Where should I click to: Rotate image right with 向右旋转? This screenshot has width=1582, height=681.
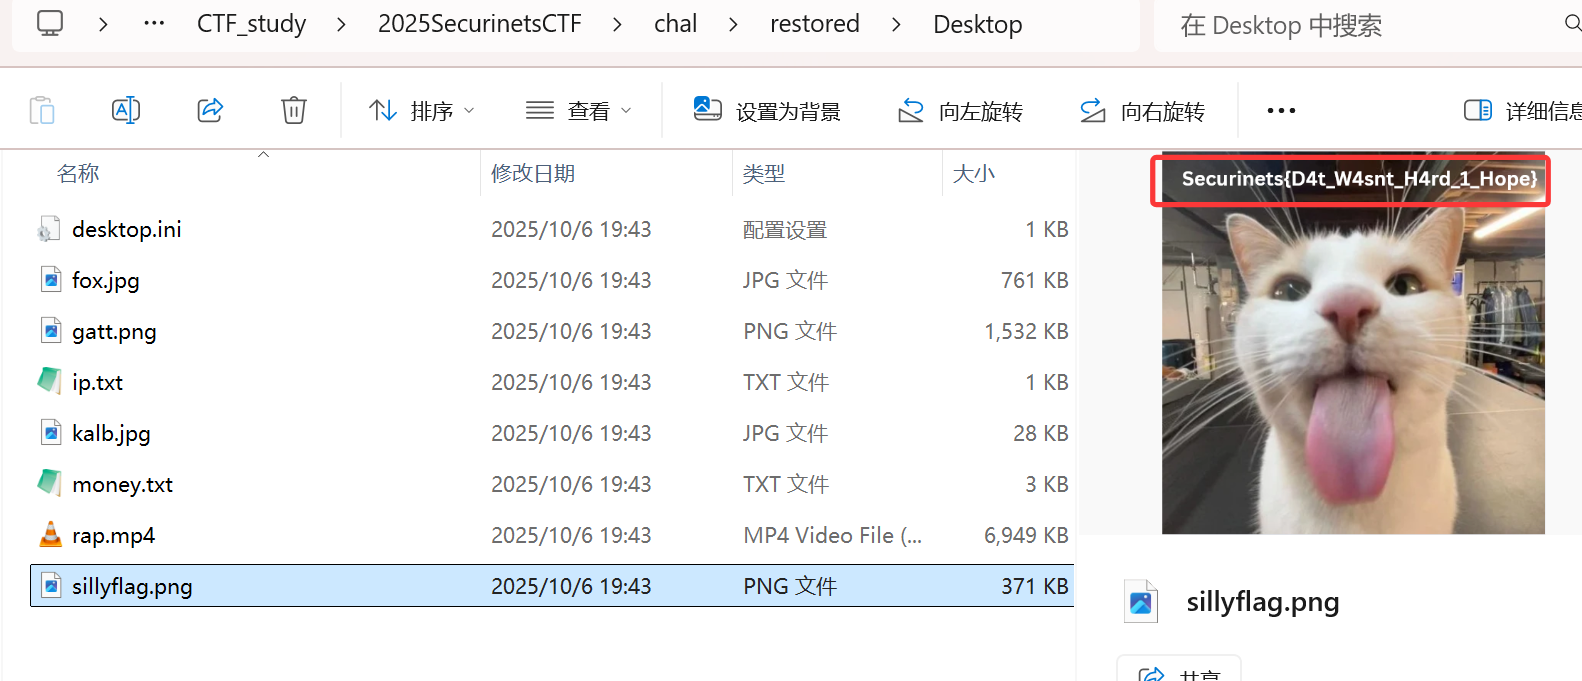click(x=1143, y=111)
